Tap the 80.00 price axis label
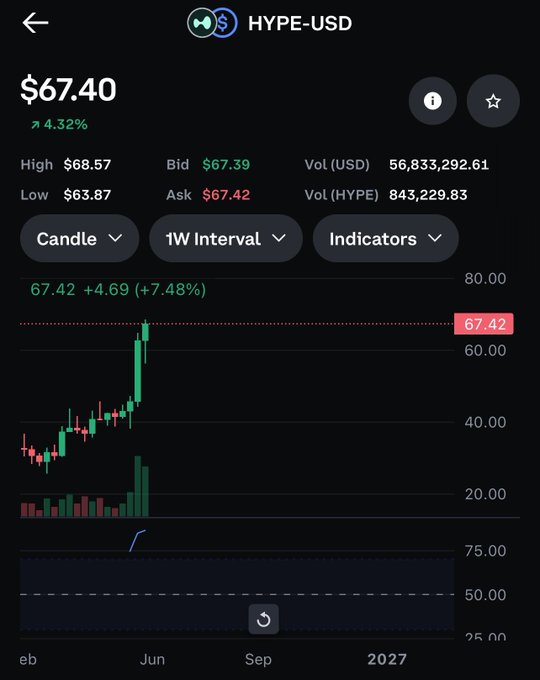This screenshot has width=540, height=680. pos(485,278)
